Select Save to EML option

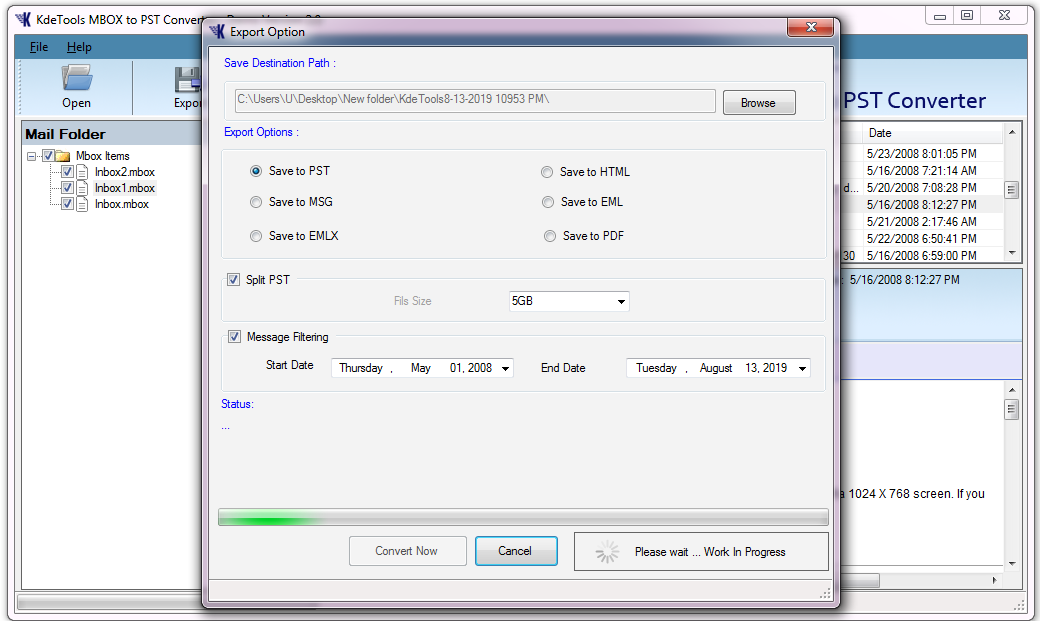pos(548,202)
